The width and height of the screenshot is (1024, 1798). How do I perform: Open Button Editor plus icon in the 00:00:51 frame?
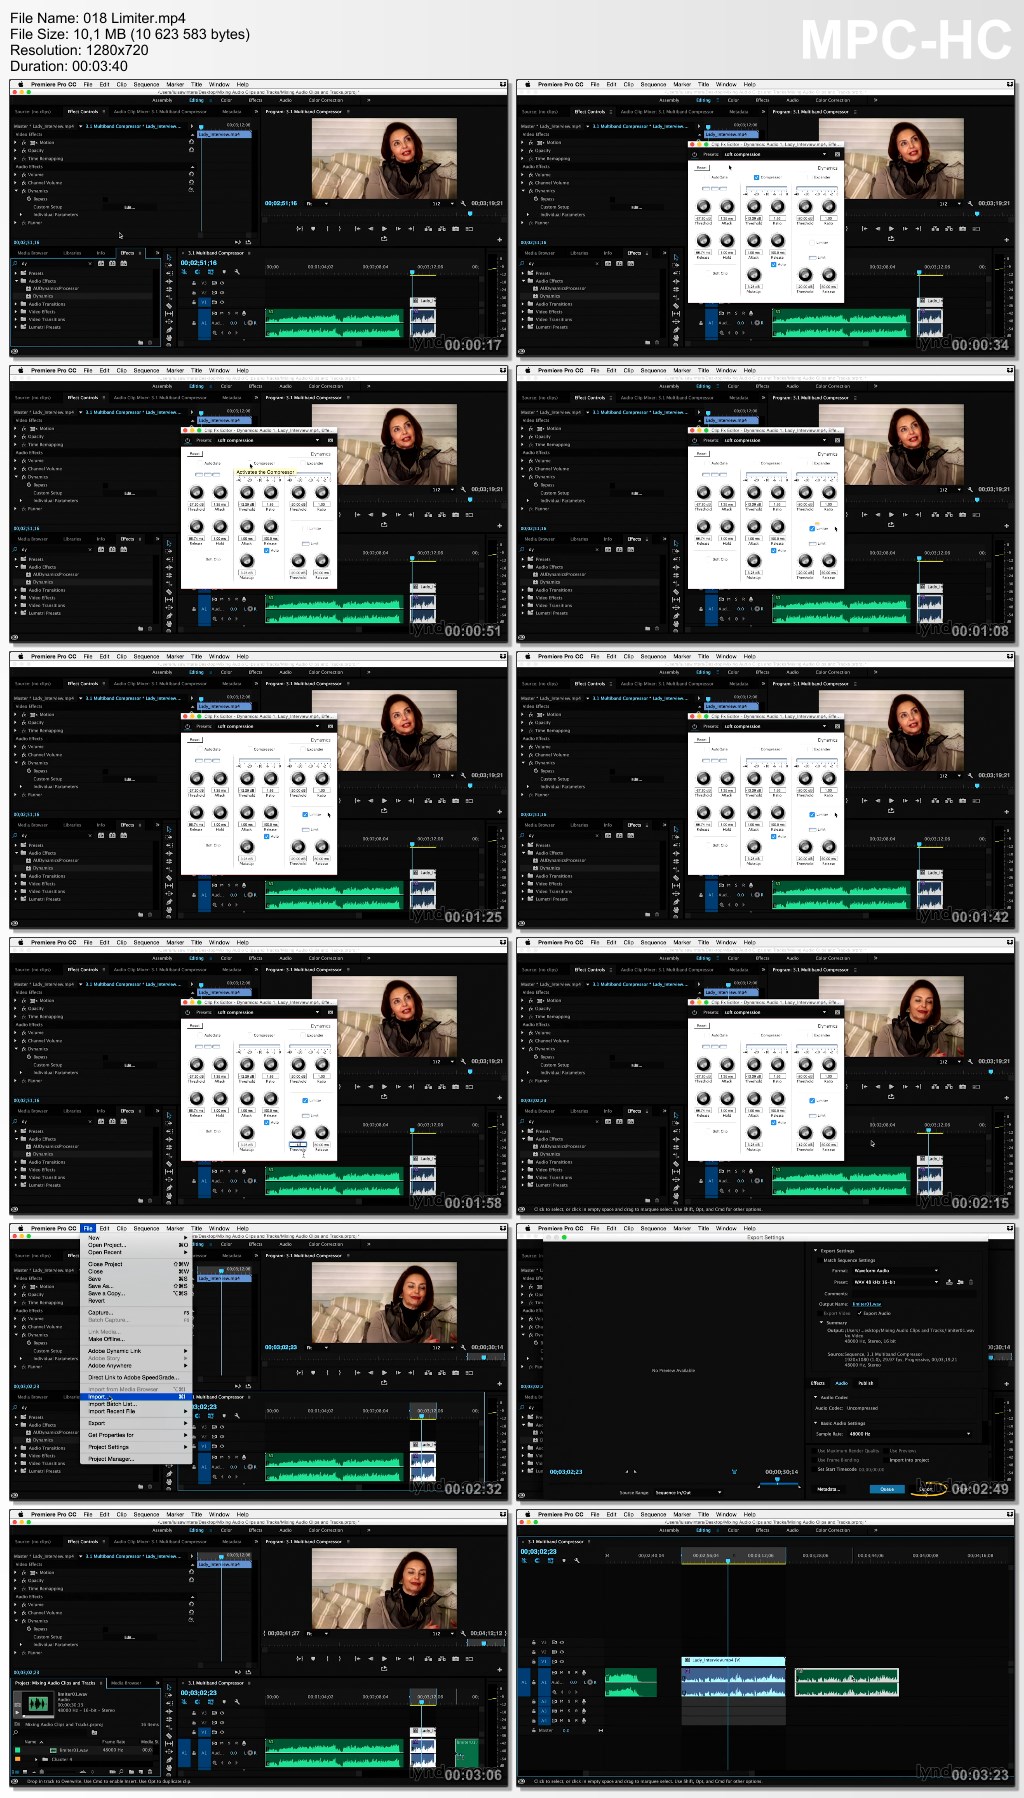[x=499, y=525]
